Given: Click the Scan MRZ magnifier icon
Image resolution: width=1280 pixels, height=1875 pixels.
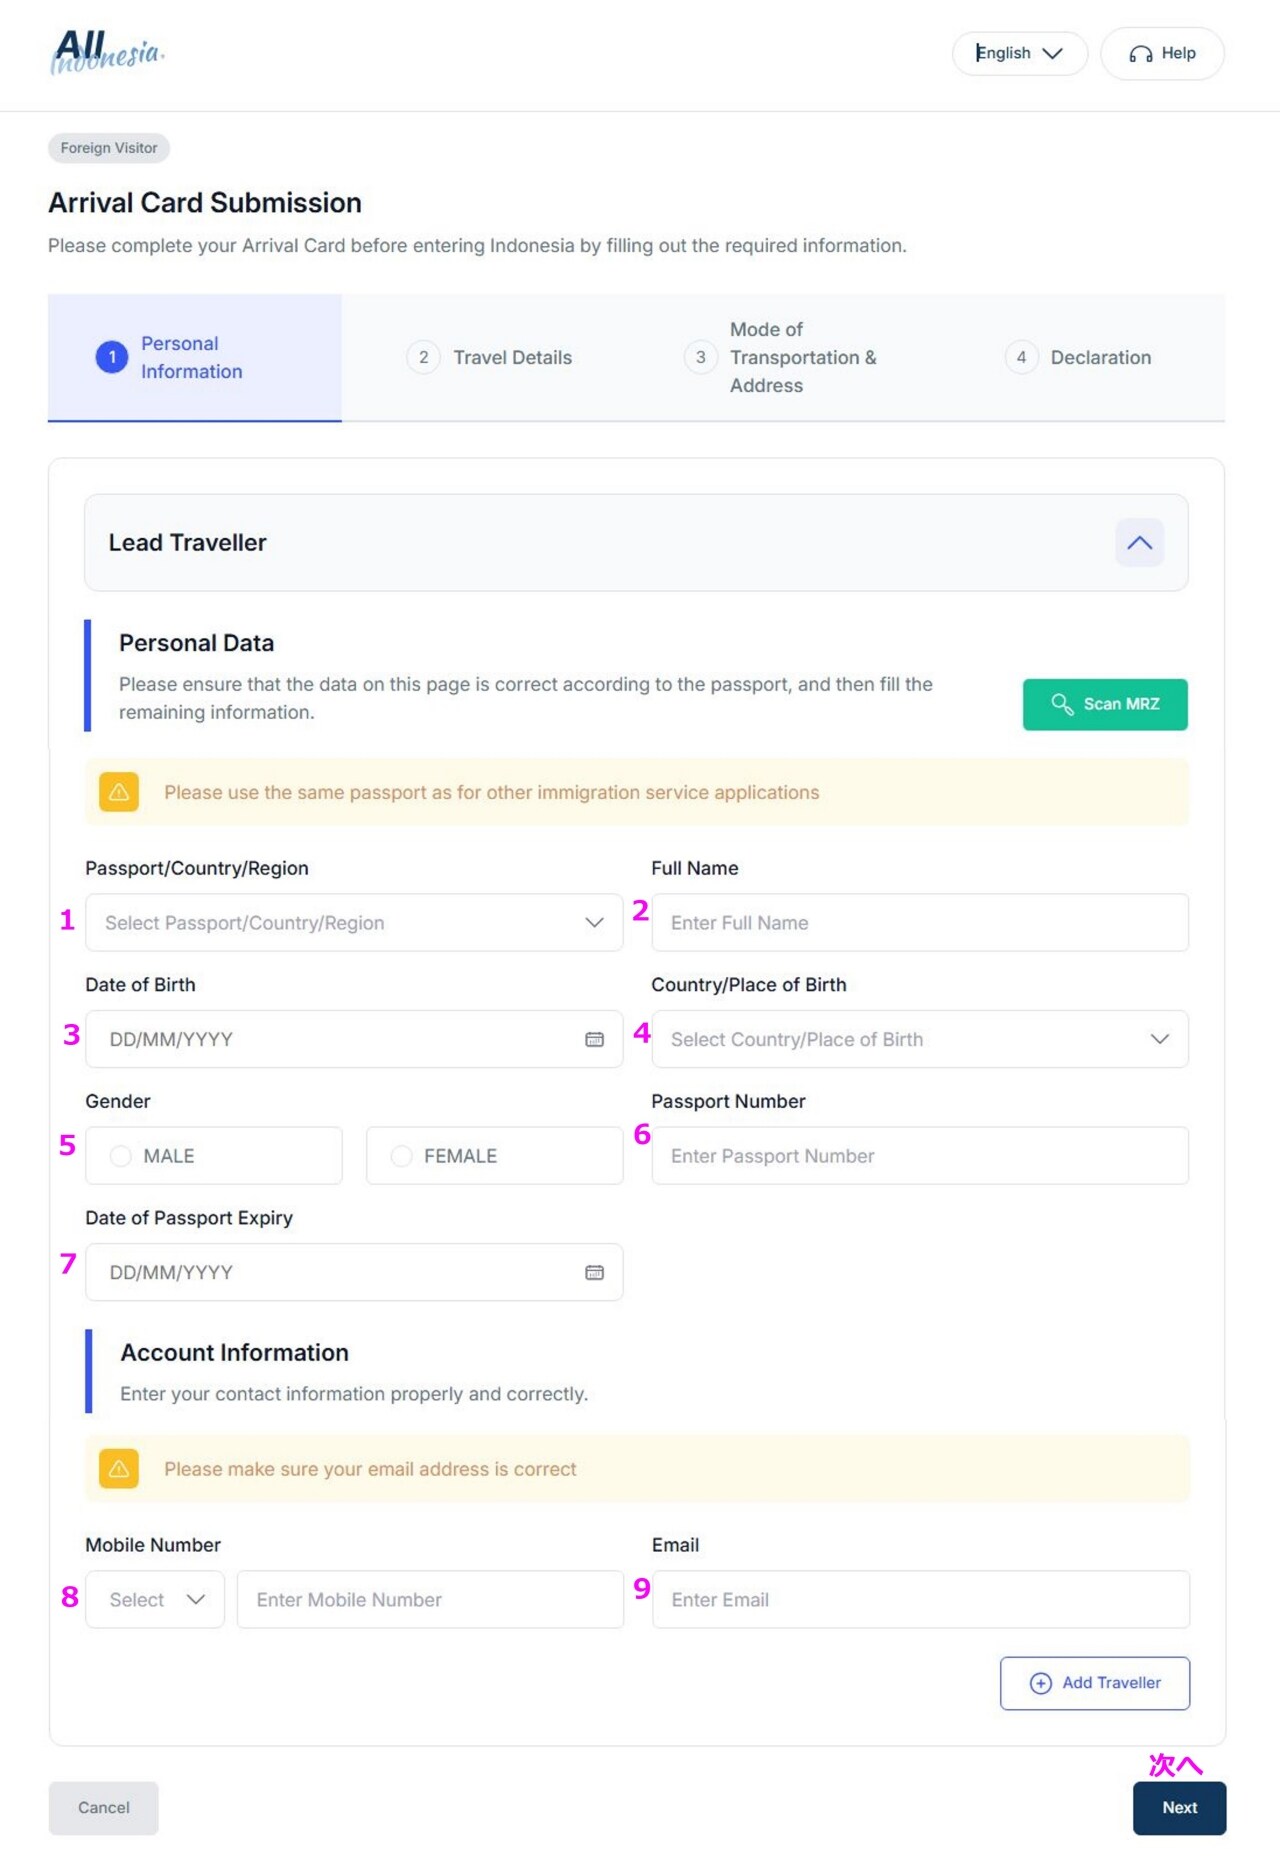Looking at the screenshot, I should pos(1062,704).
